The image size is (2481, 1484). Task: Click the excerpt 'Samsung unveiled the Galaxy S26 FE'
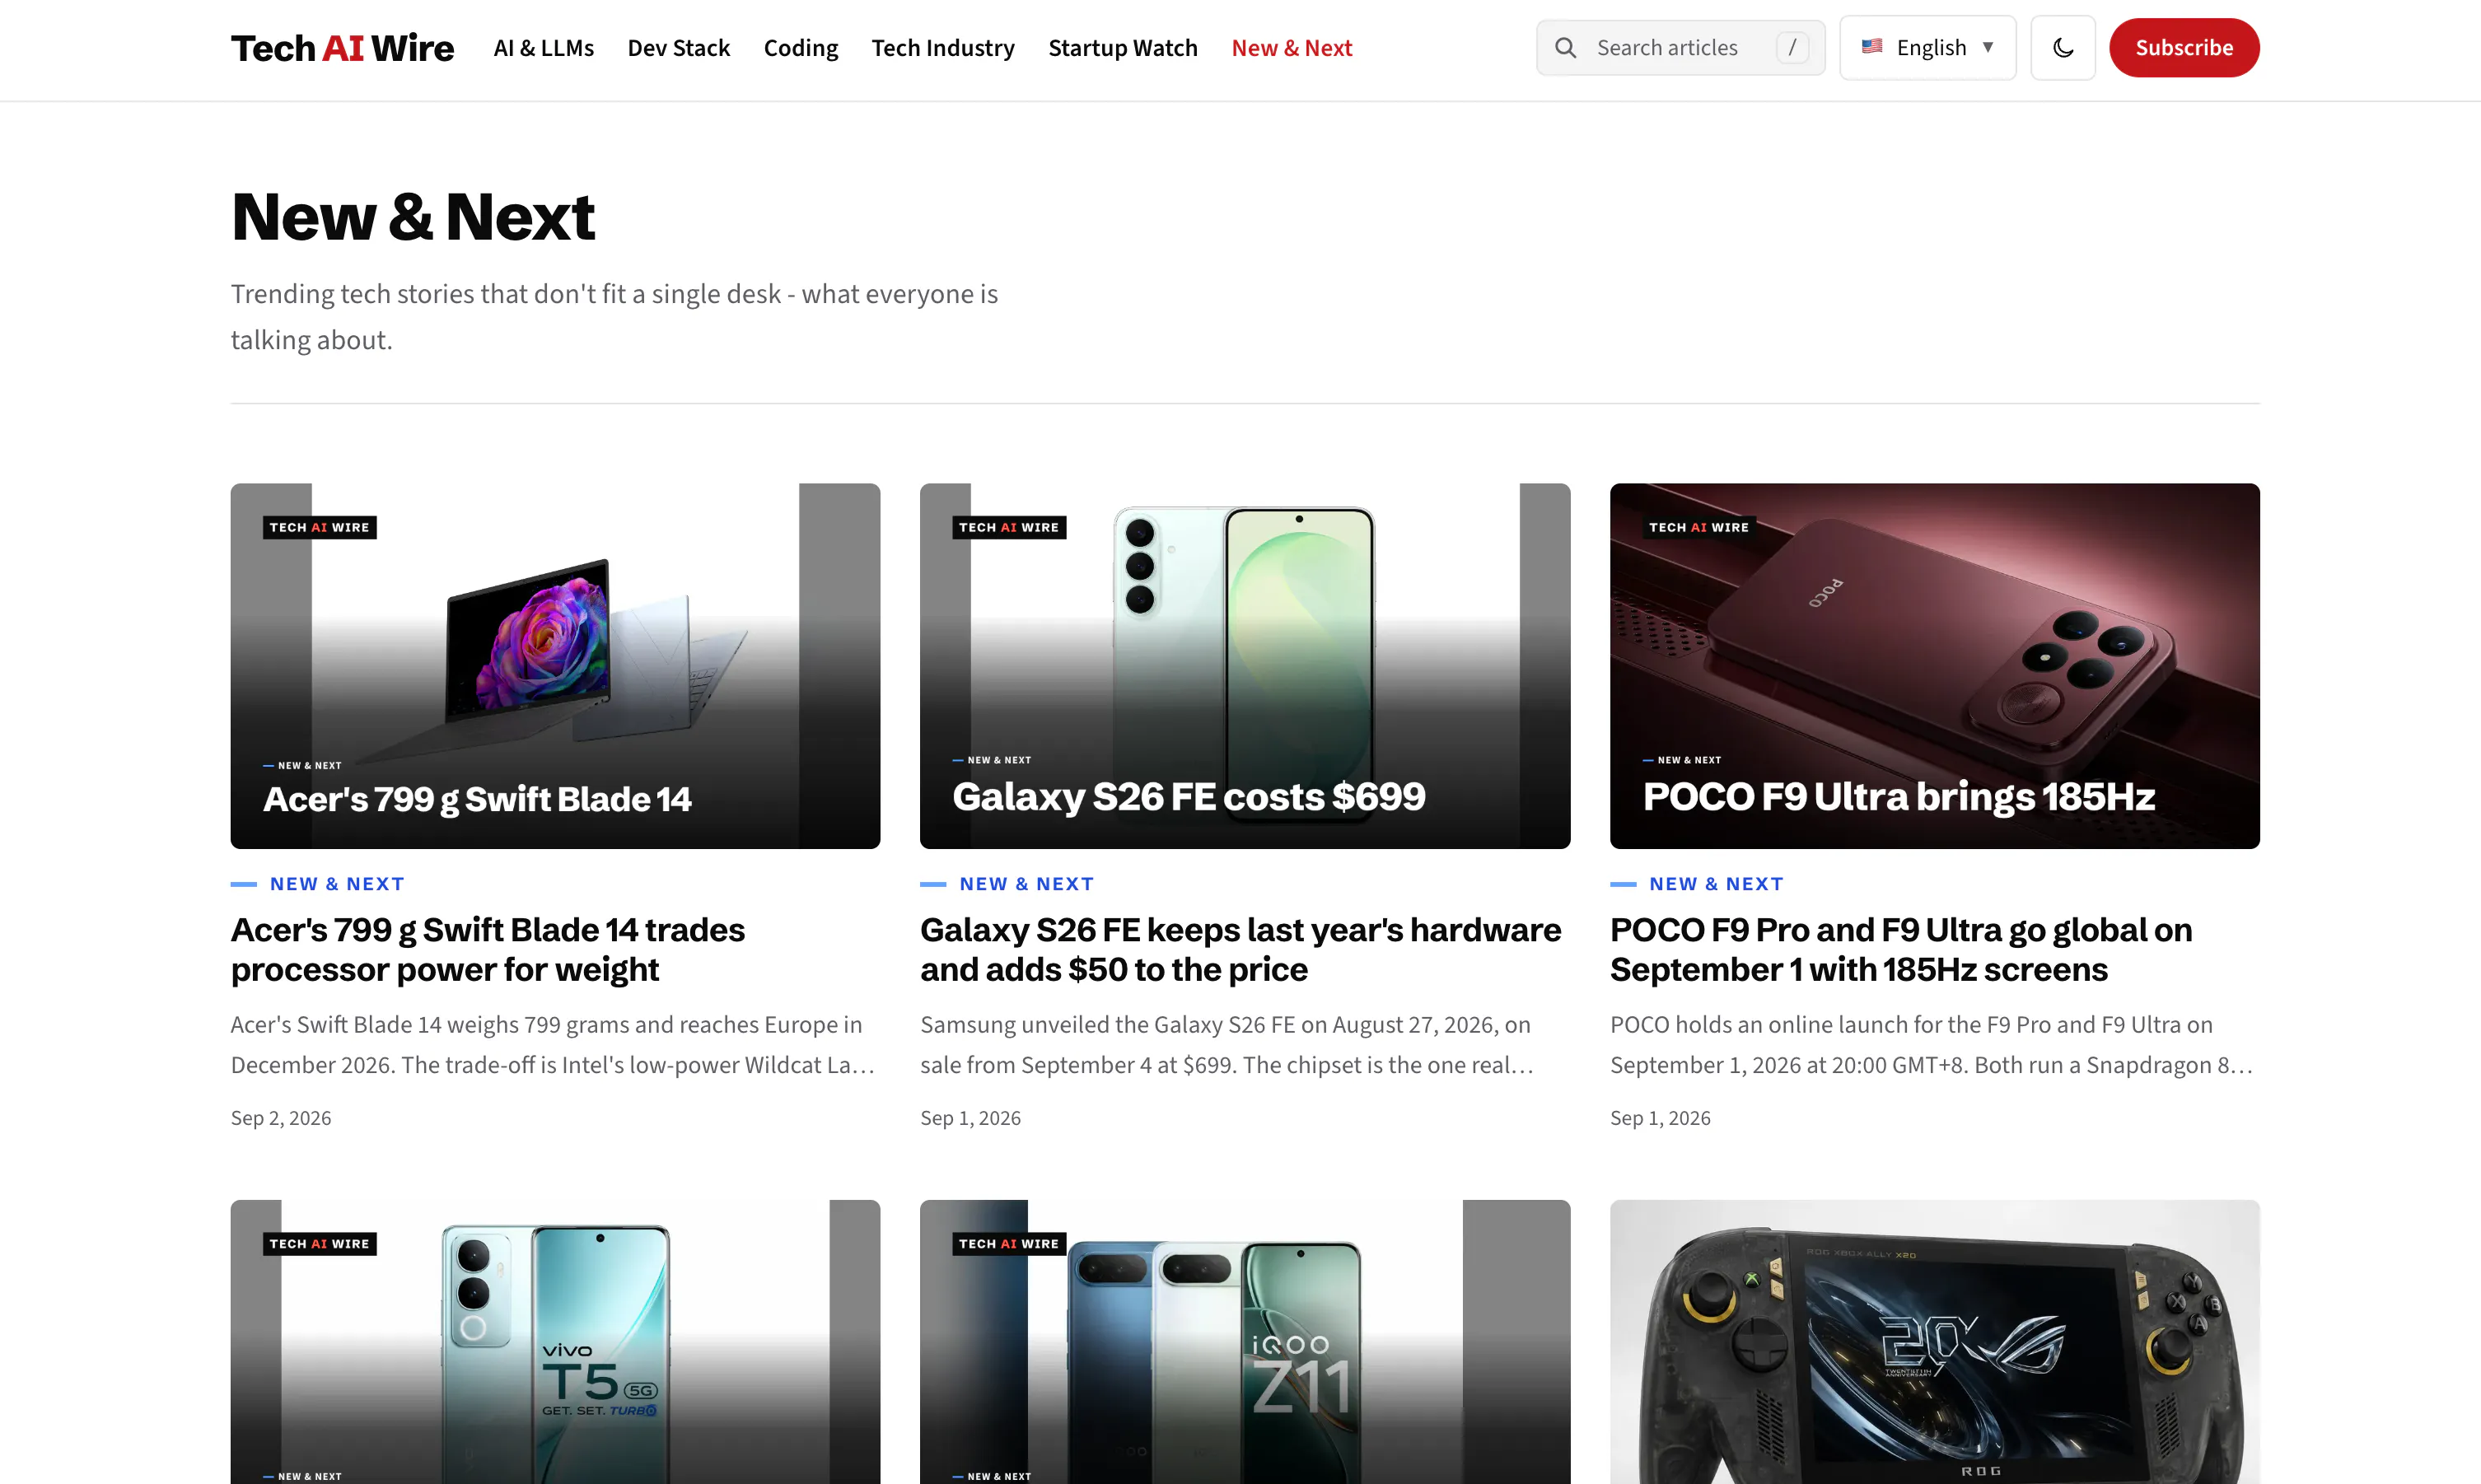tap(1227, 1045)
